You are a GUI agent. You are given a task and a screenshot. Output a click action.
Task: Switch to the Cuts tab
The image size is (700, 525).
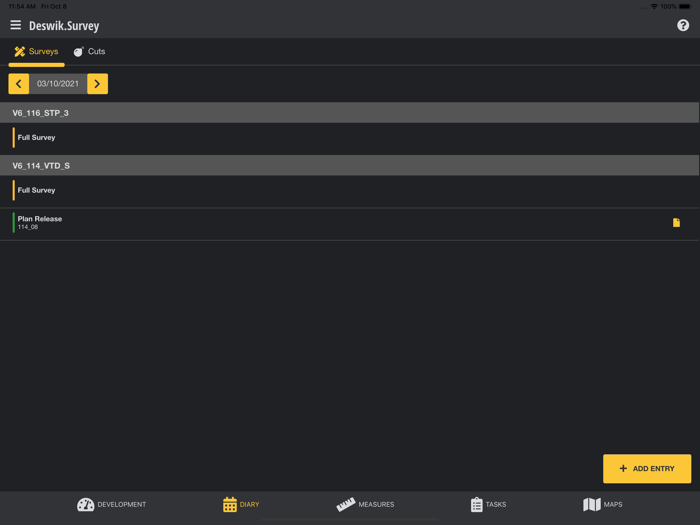click(89, 52)
